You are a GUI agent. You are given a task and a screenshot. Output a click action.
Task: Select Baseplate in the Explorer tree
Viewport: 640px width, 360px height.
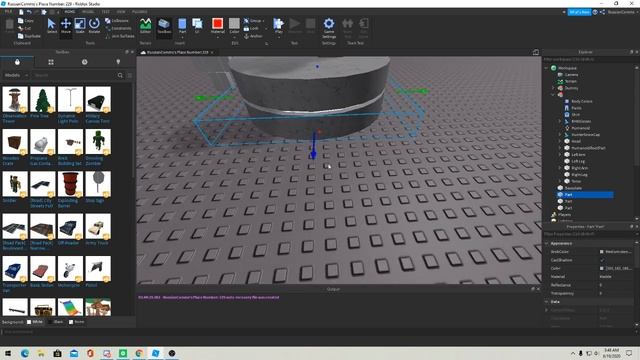[570, 188]
